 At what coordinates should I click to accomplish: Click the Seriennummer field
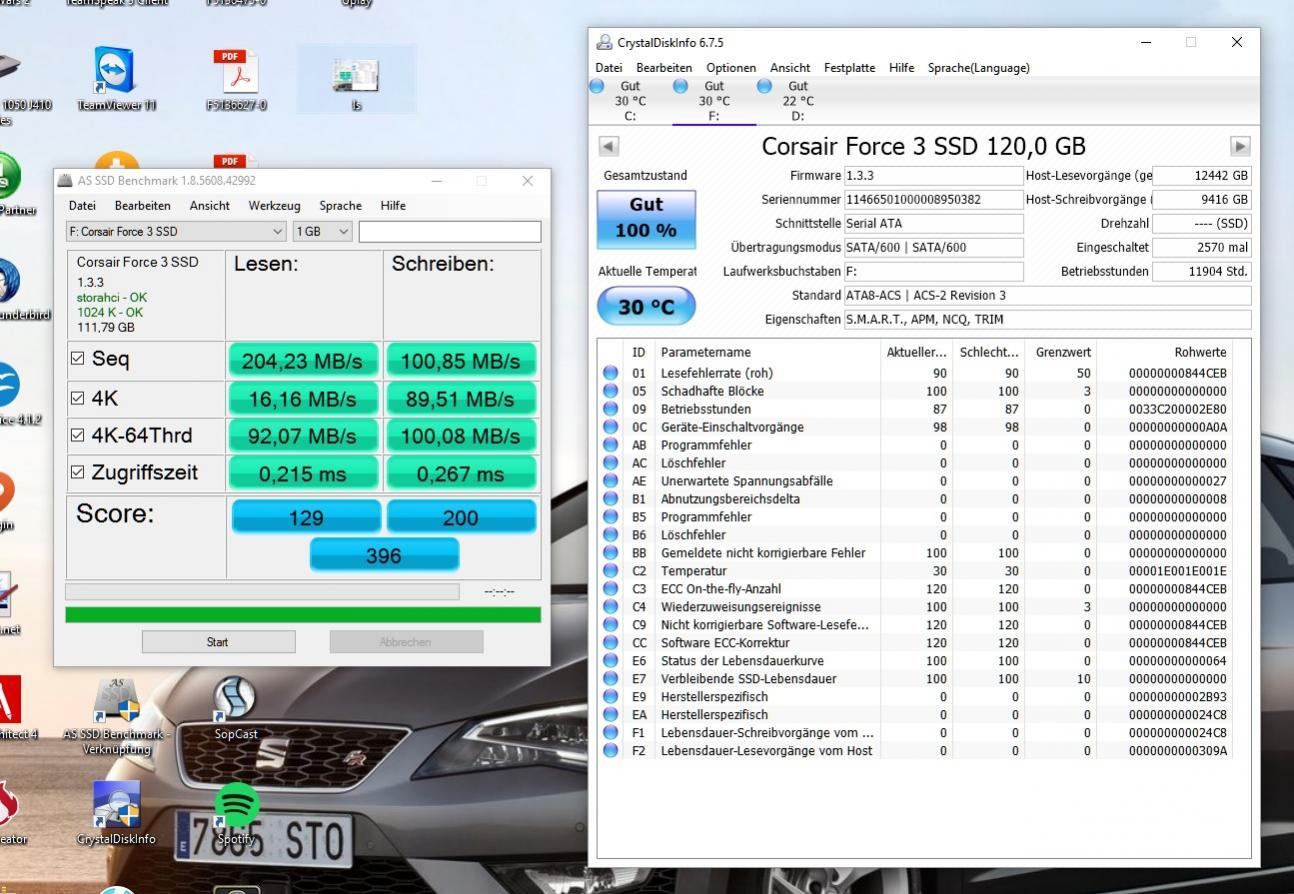(x=933, y=200)
